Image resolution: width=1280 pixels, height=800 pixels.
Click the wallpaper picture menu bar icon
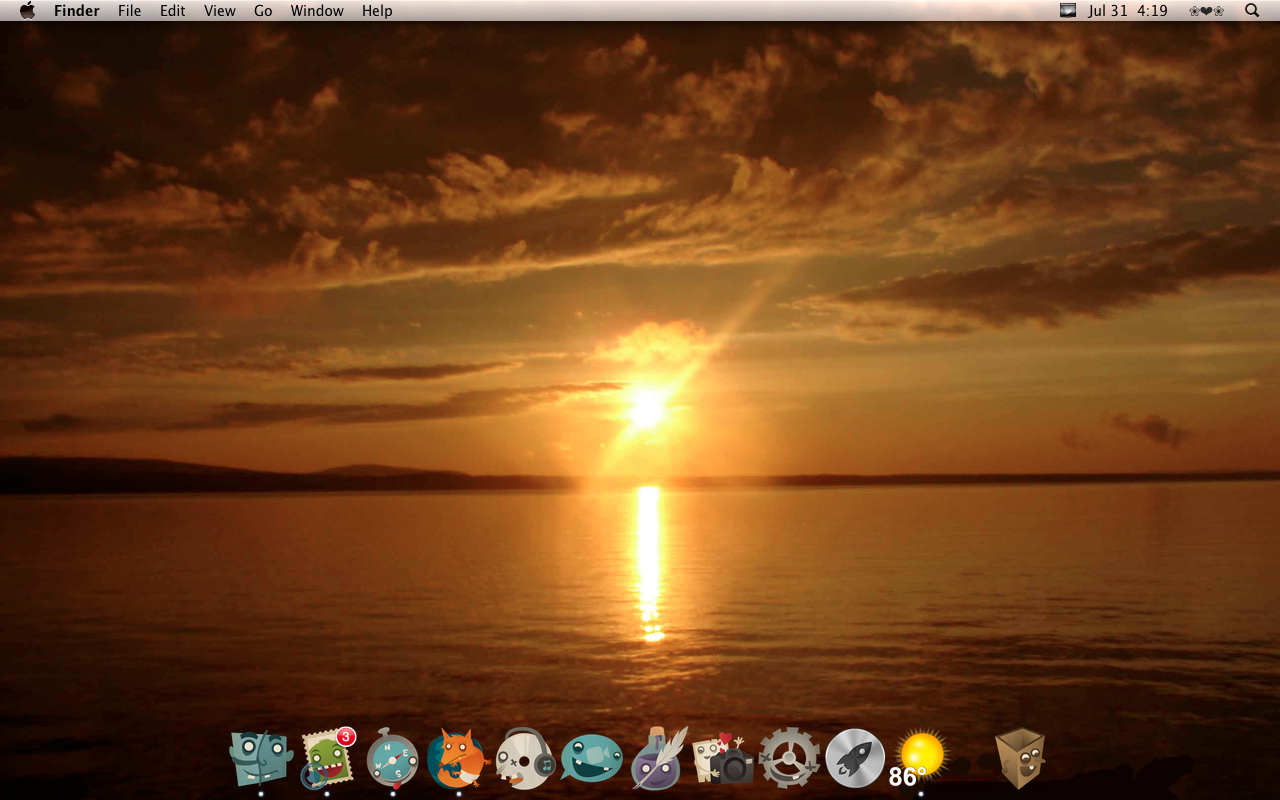pos(1068,10)
